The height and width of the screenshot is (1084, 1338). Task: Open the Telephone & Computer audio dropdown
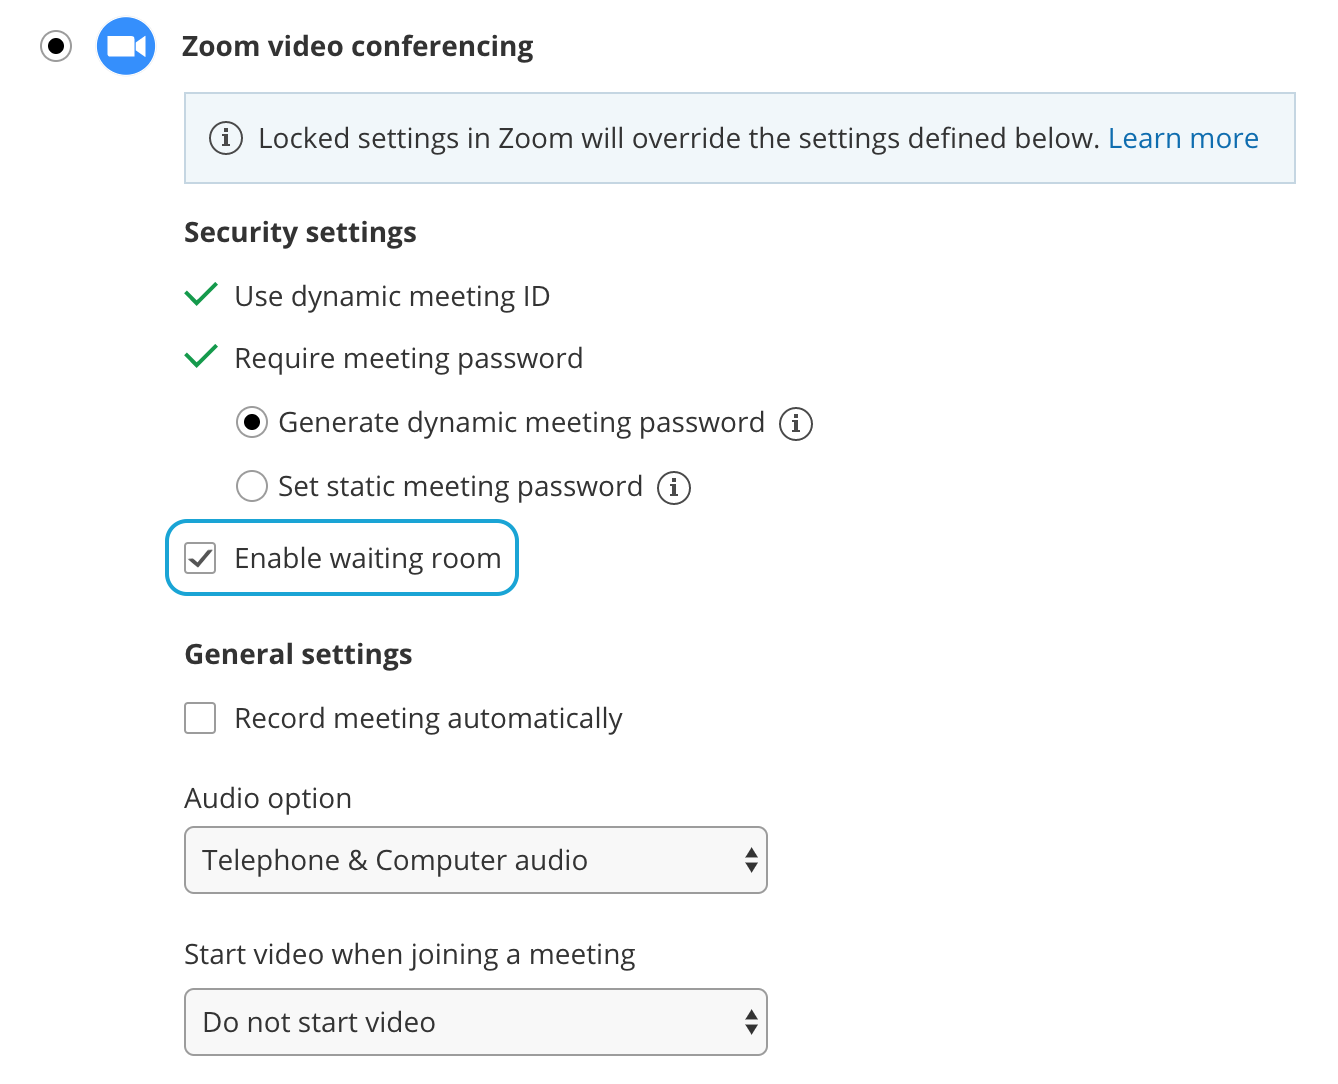click(x=475, y=860)
